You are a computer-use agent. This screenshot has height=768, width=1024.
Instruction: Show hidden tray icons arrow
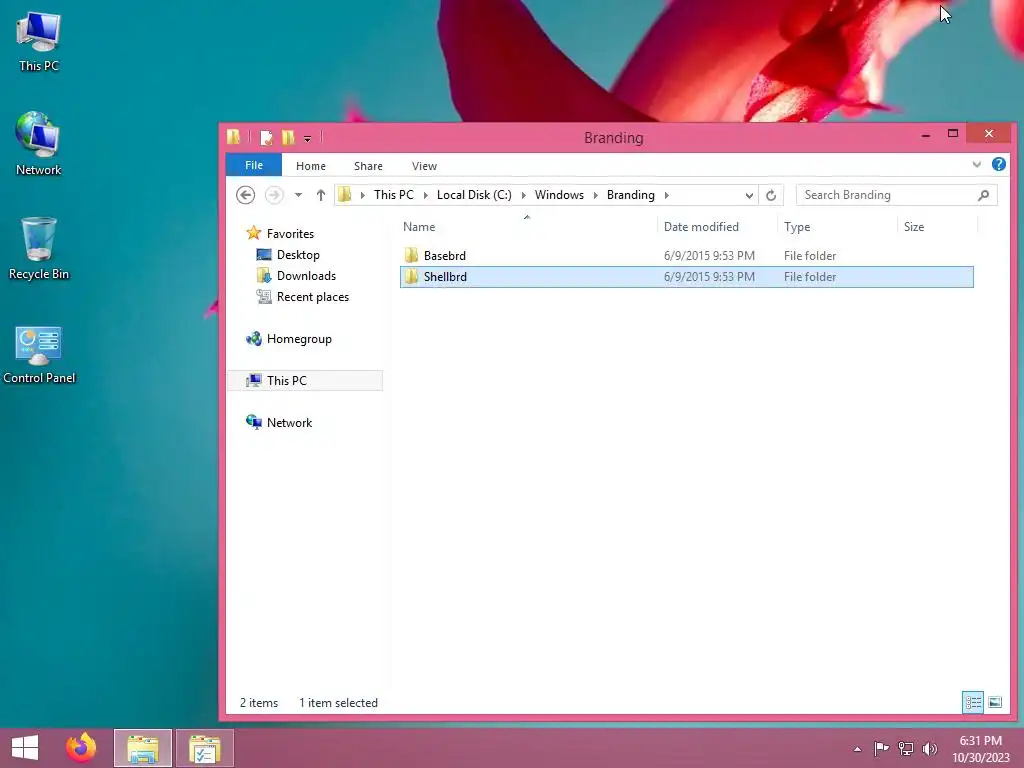click(x=857, y=749)
